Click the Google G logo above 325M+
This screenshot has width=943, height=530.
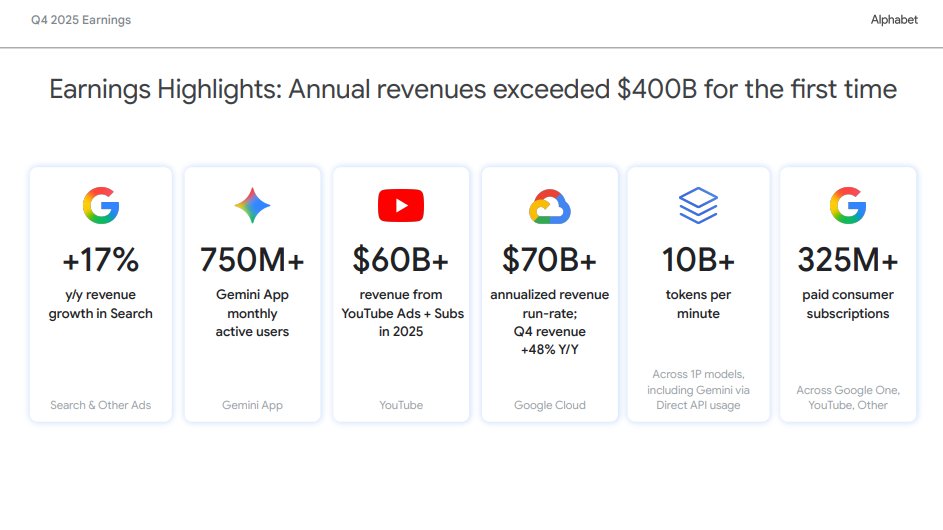(848, 206)
